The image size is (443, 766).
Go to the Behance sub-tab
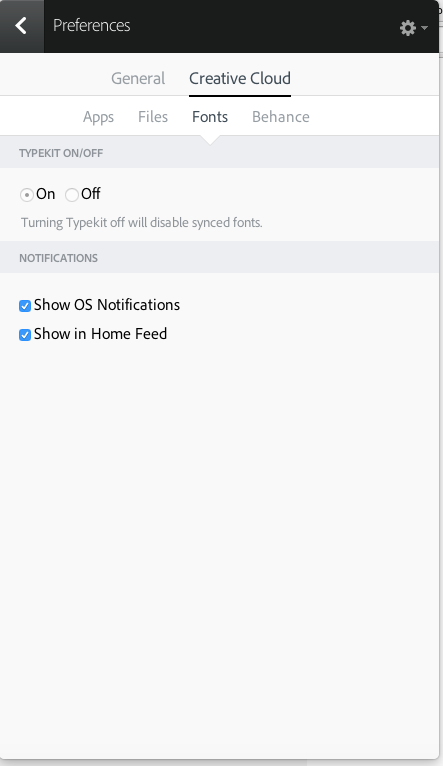click(281, 117)
